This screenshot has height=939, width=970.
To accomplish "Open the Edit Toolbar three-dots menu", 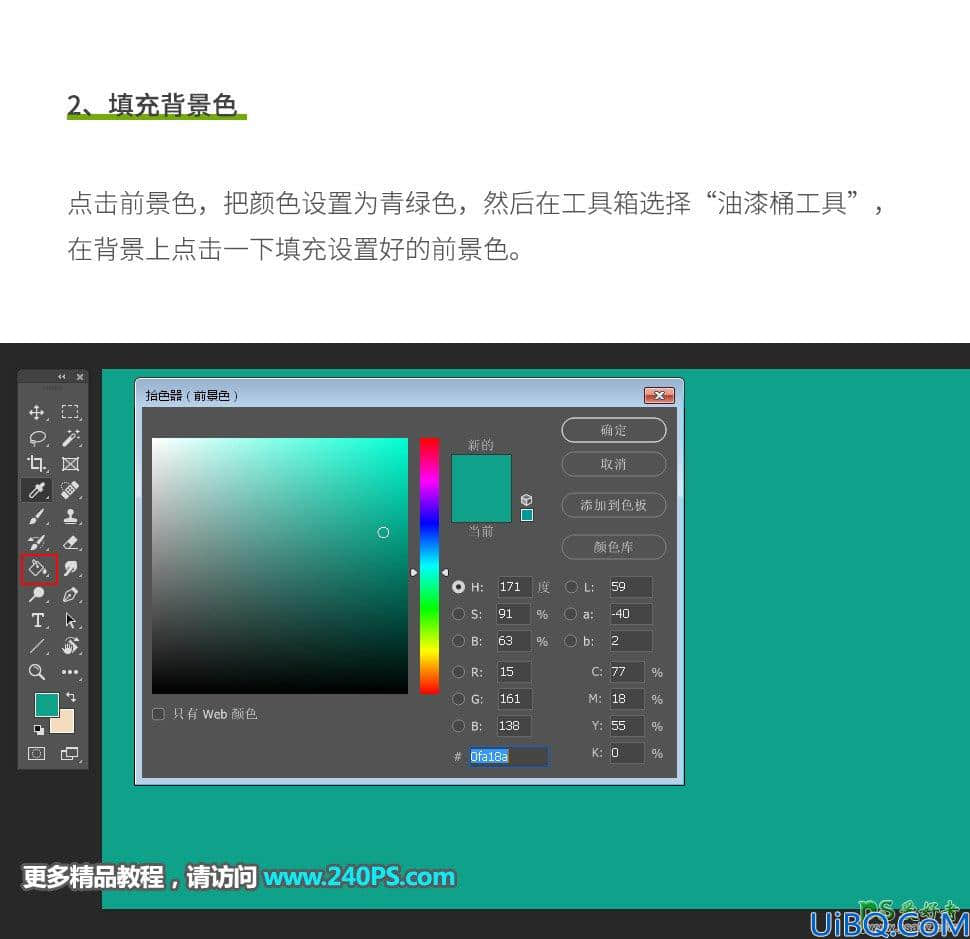I will (x=70, y=672).
